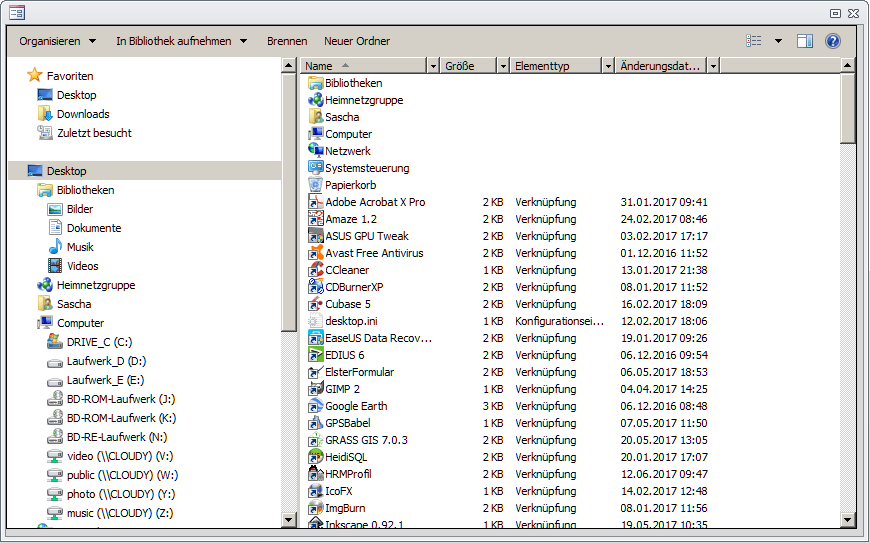870x543 pixels.
Task: Click the IcoFX shortcut icon
Action: click(x=316, y=491)
